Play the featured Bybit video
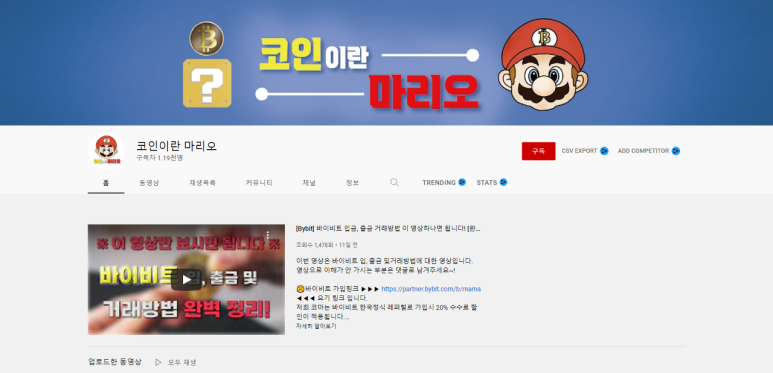Screen dimensions: 773x373 coord(186,279)
